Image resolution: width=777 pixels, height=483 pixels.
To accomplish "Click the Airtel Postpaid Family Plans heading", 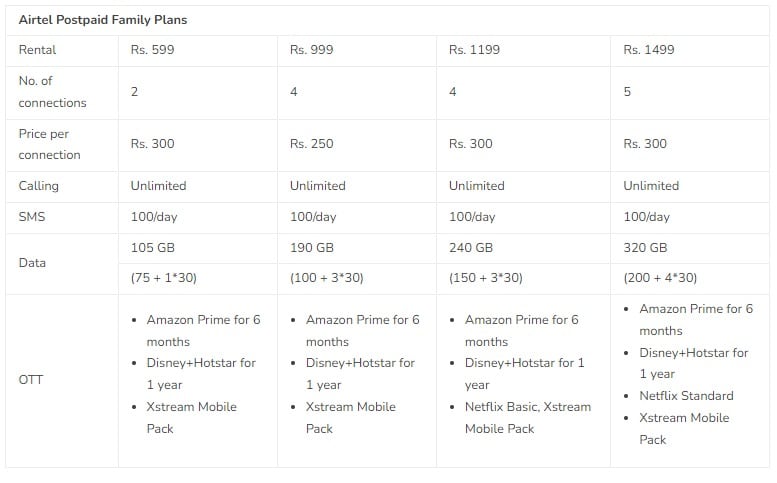I will click(x=103, y=20).
